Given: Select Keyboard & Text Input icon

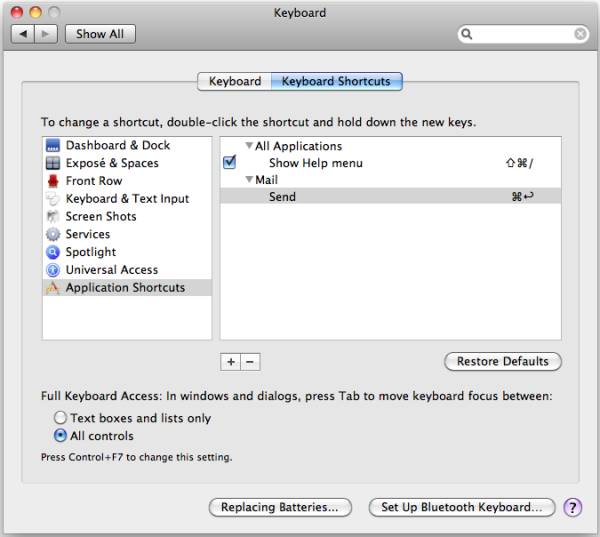Looking at the screenshot, I should (54, 199).
